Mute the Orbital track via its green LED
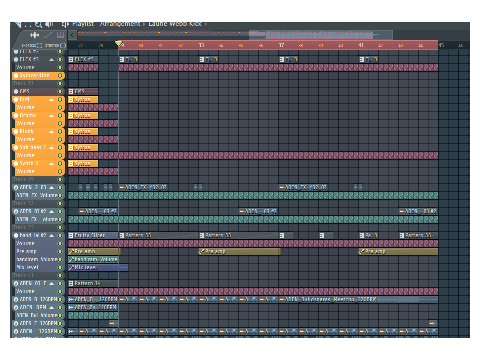Image resolution: width=480 pixels, height=360 pixels. (x=60, y=115)
